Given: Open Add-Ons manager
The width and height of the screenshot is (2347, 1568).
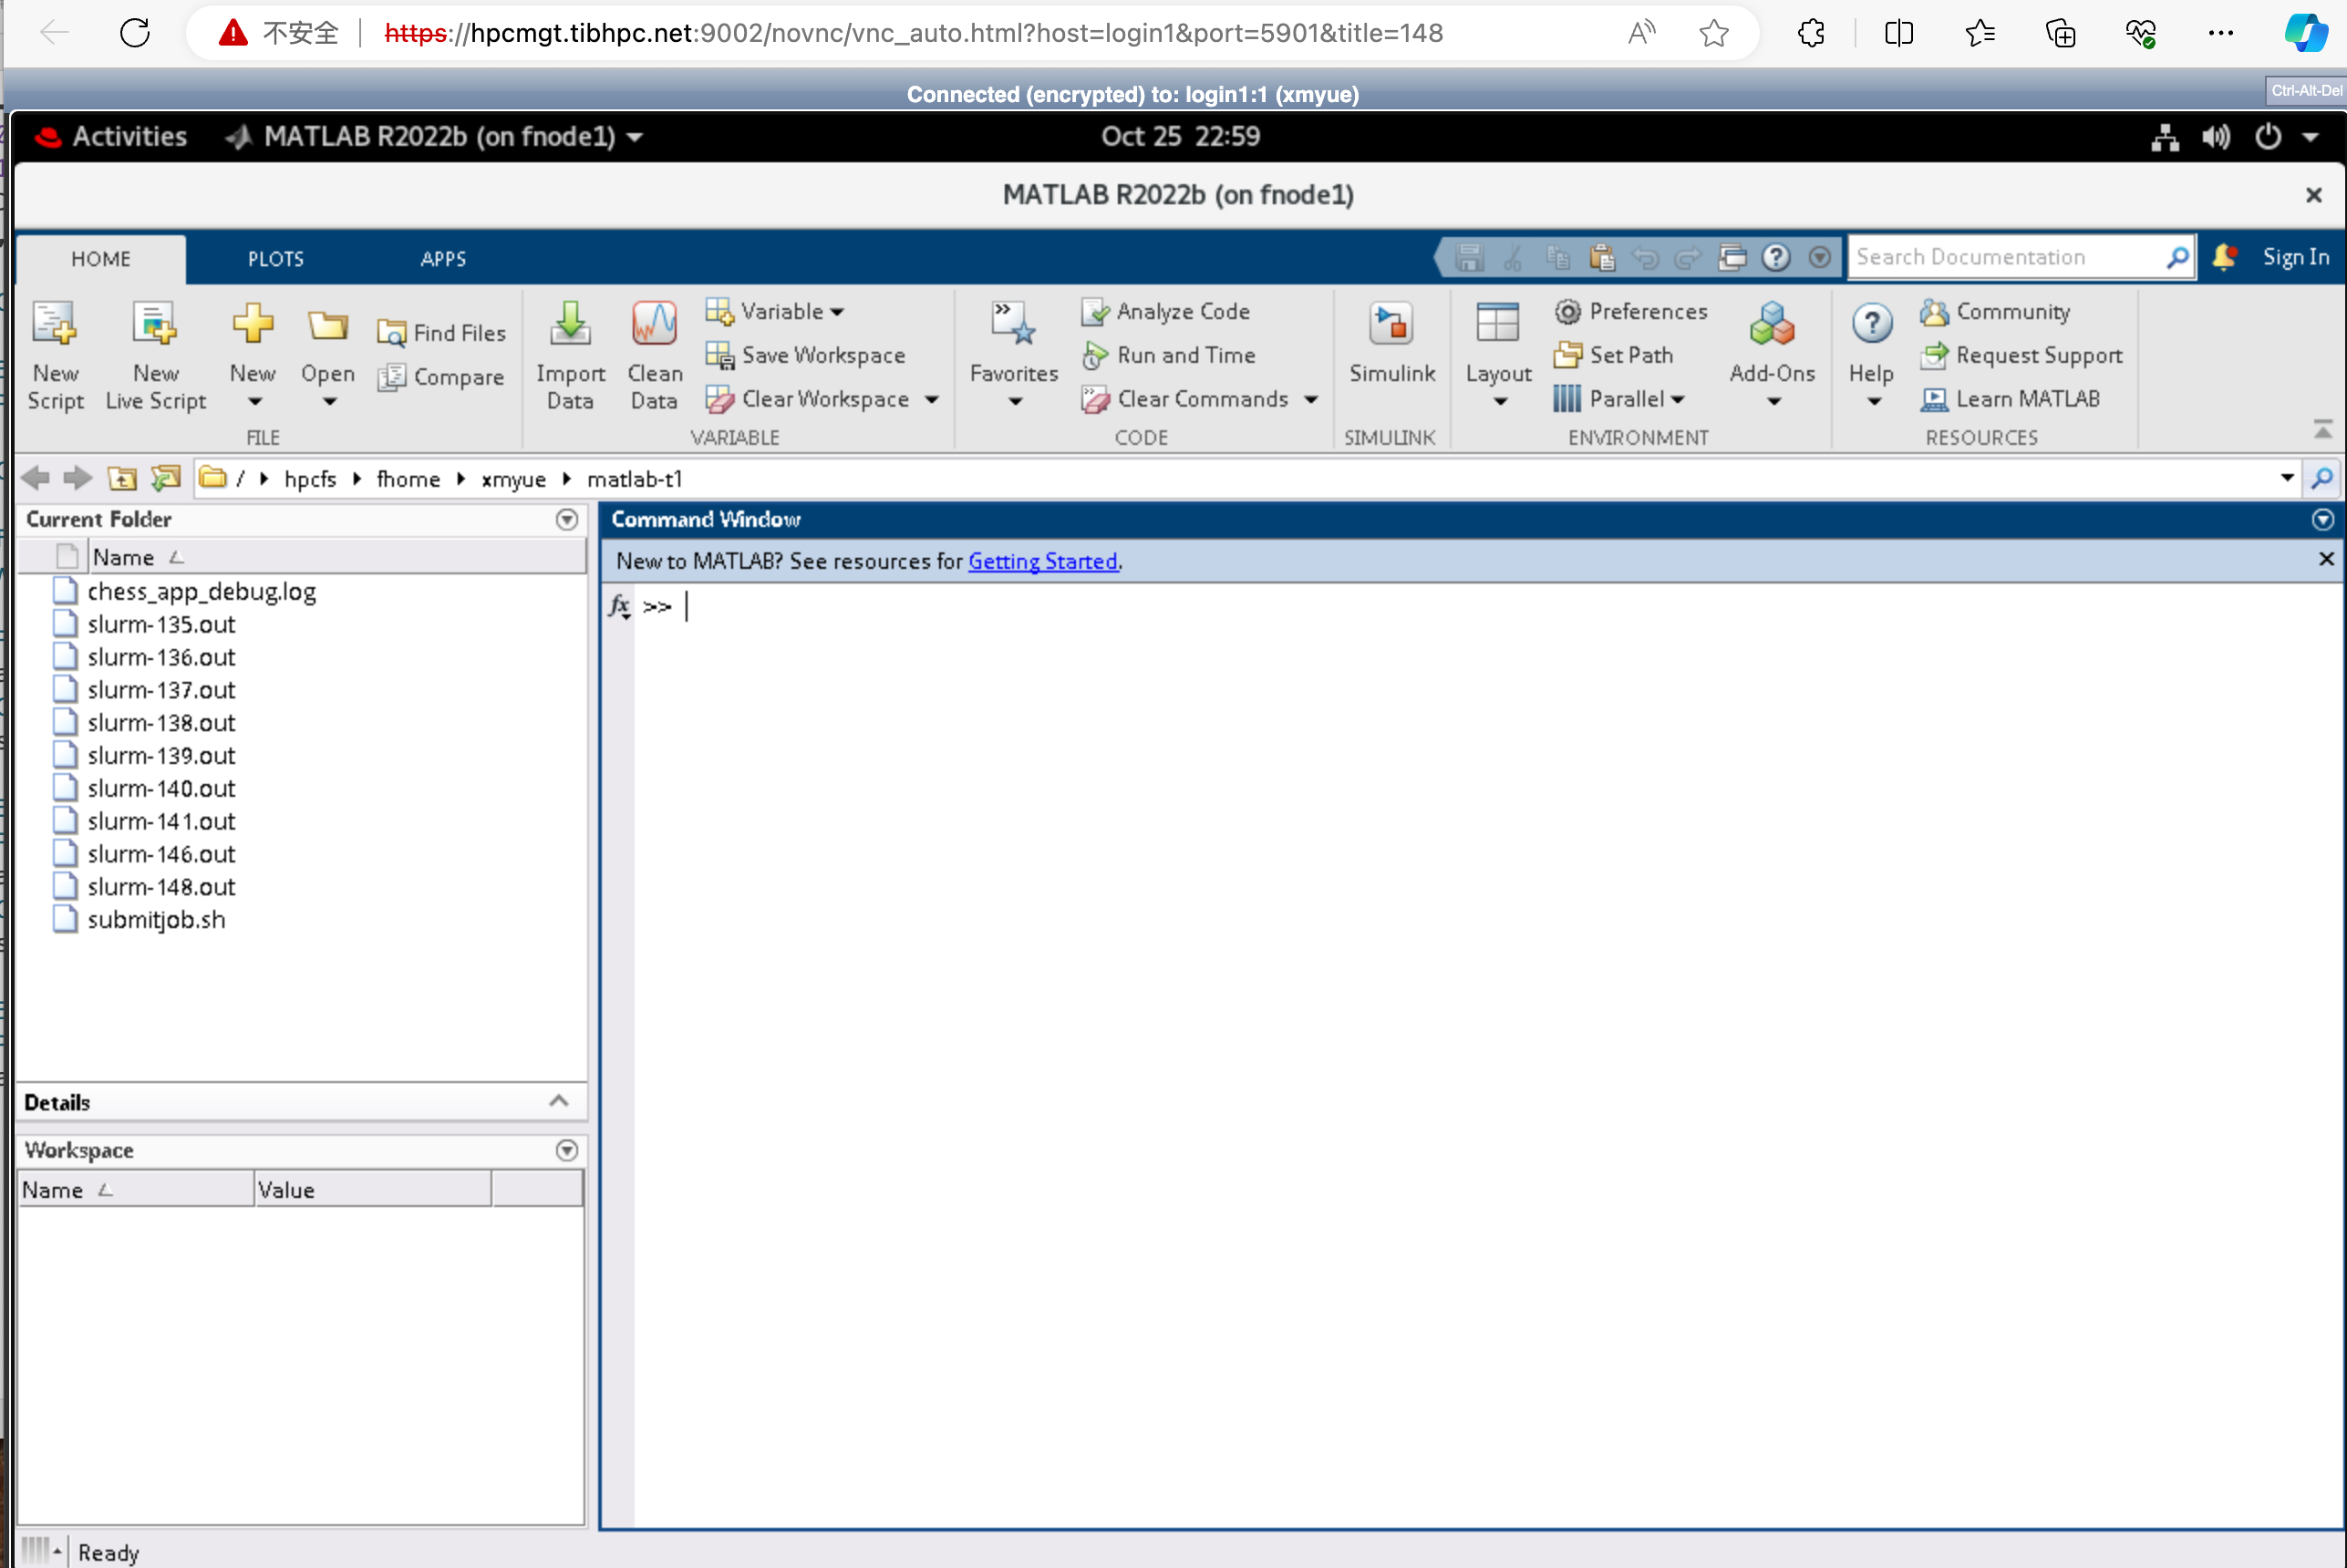Looking at the screenshot, I should tap(1772, 356).
